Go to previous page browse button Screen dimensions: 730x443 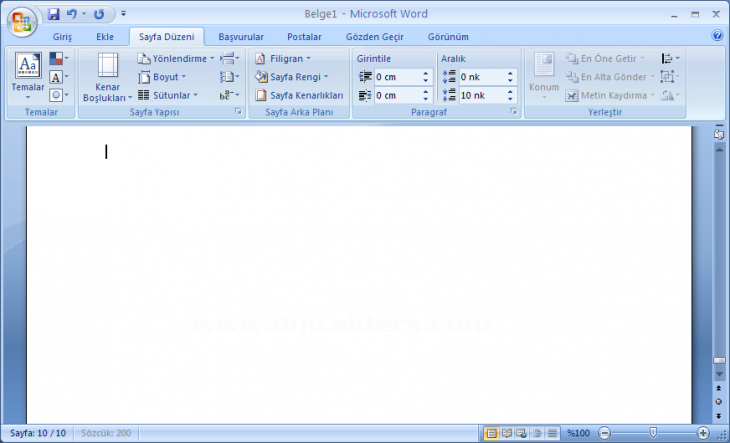[x=719, y=388]
